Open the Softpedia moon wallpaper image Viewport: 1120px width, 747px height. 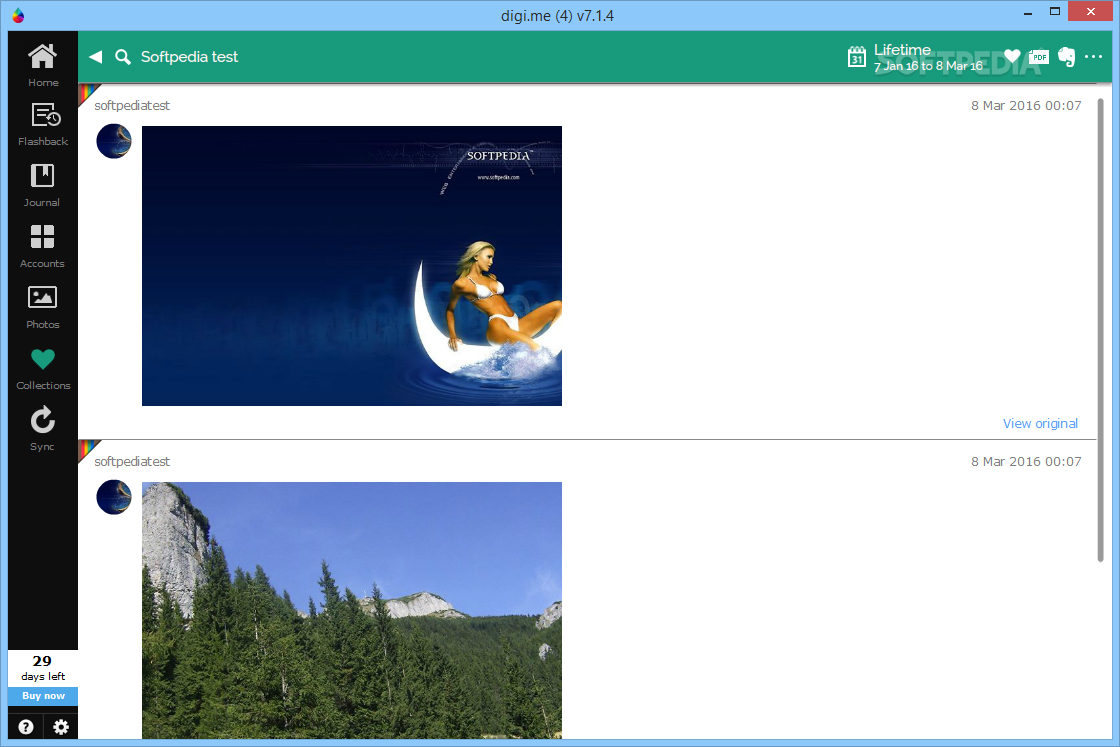coord(352,266)
